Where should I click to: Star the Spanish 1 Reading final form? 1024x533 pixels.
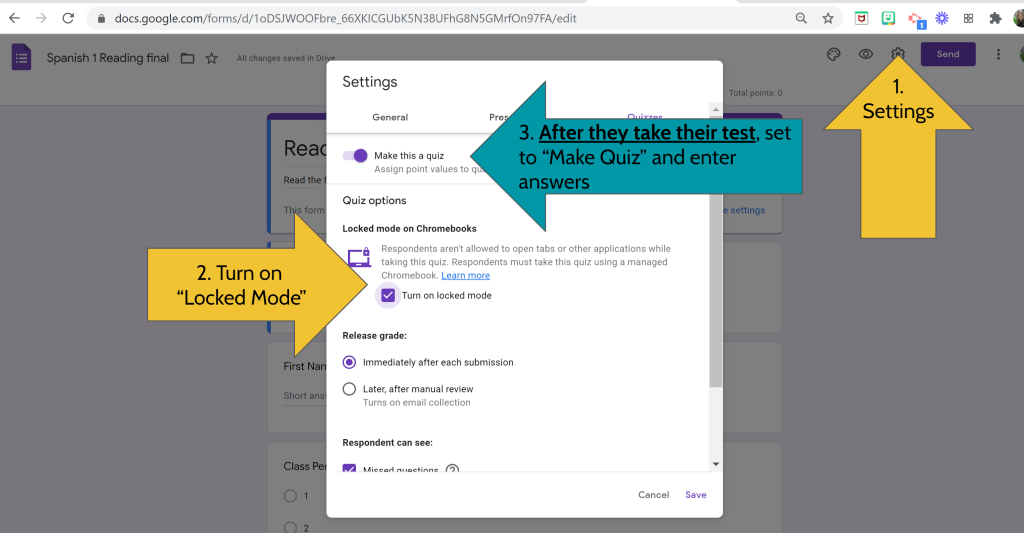click(x=212, y=59)
